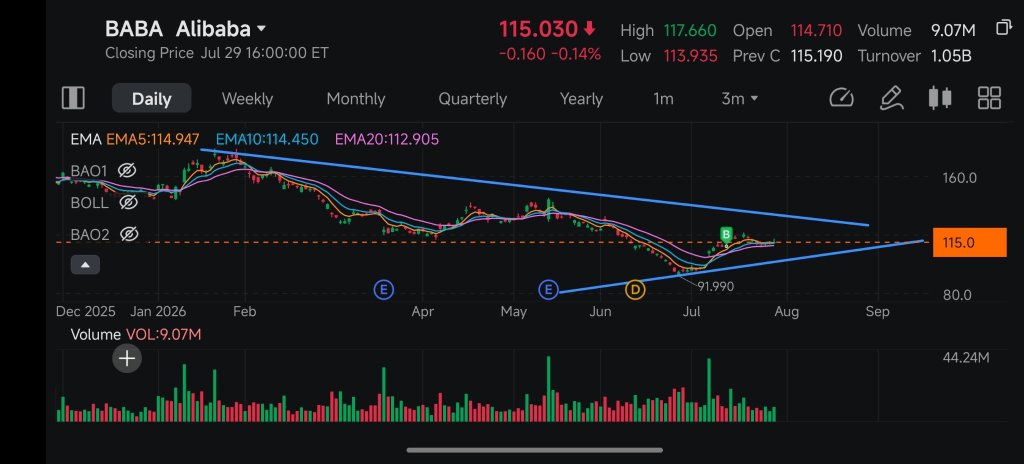
Task: Toggle BAO1 indicator visibility eye
Action: point(127,171)
